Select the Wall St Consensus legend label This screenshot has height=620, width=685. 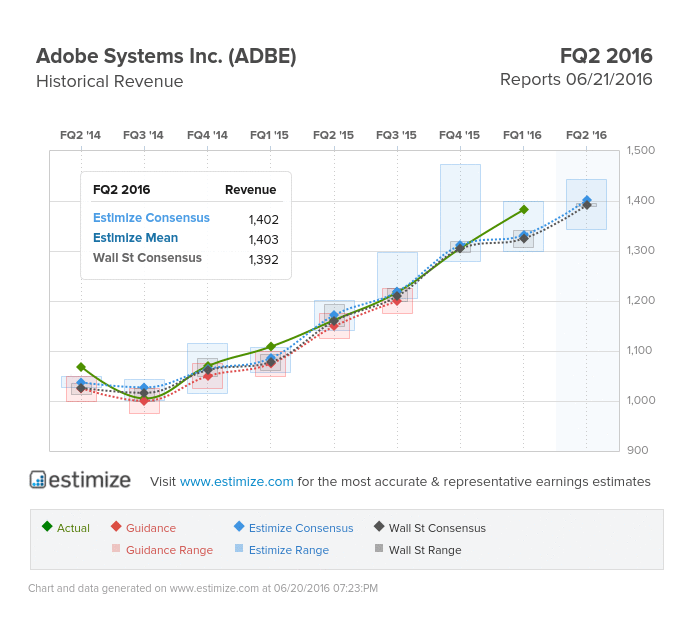437,528
